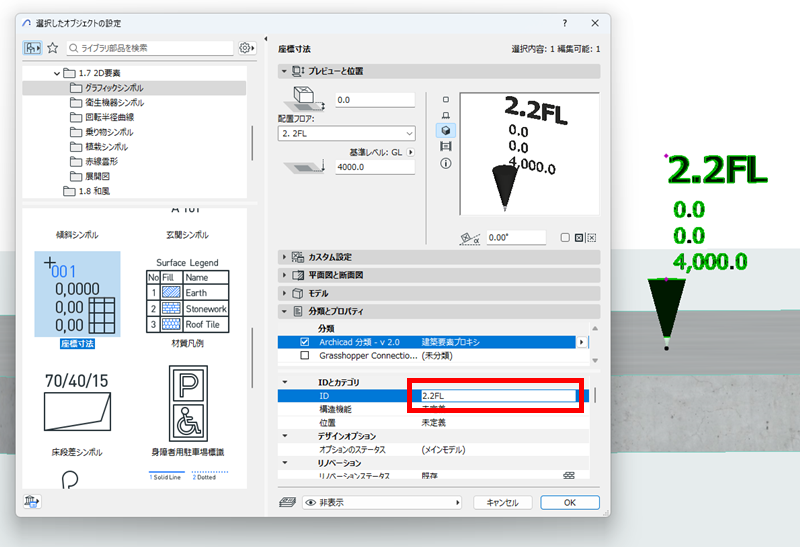Close the object settings dialog
The height and width of the screenshot is (547, 800).
point(595,23)
